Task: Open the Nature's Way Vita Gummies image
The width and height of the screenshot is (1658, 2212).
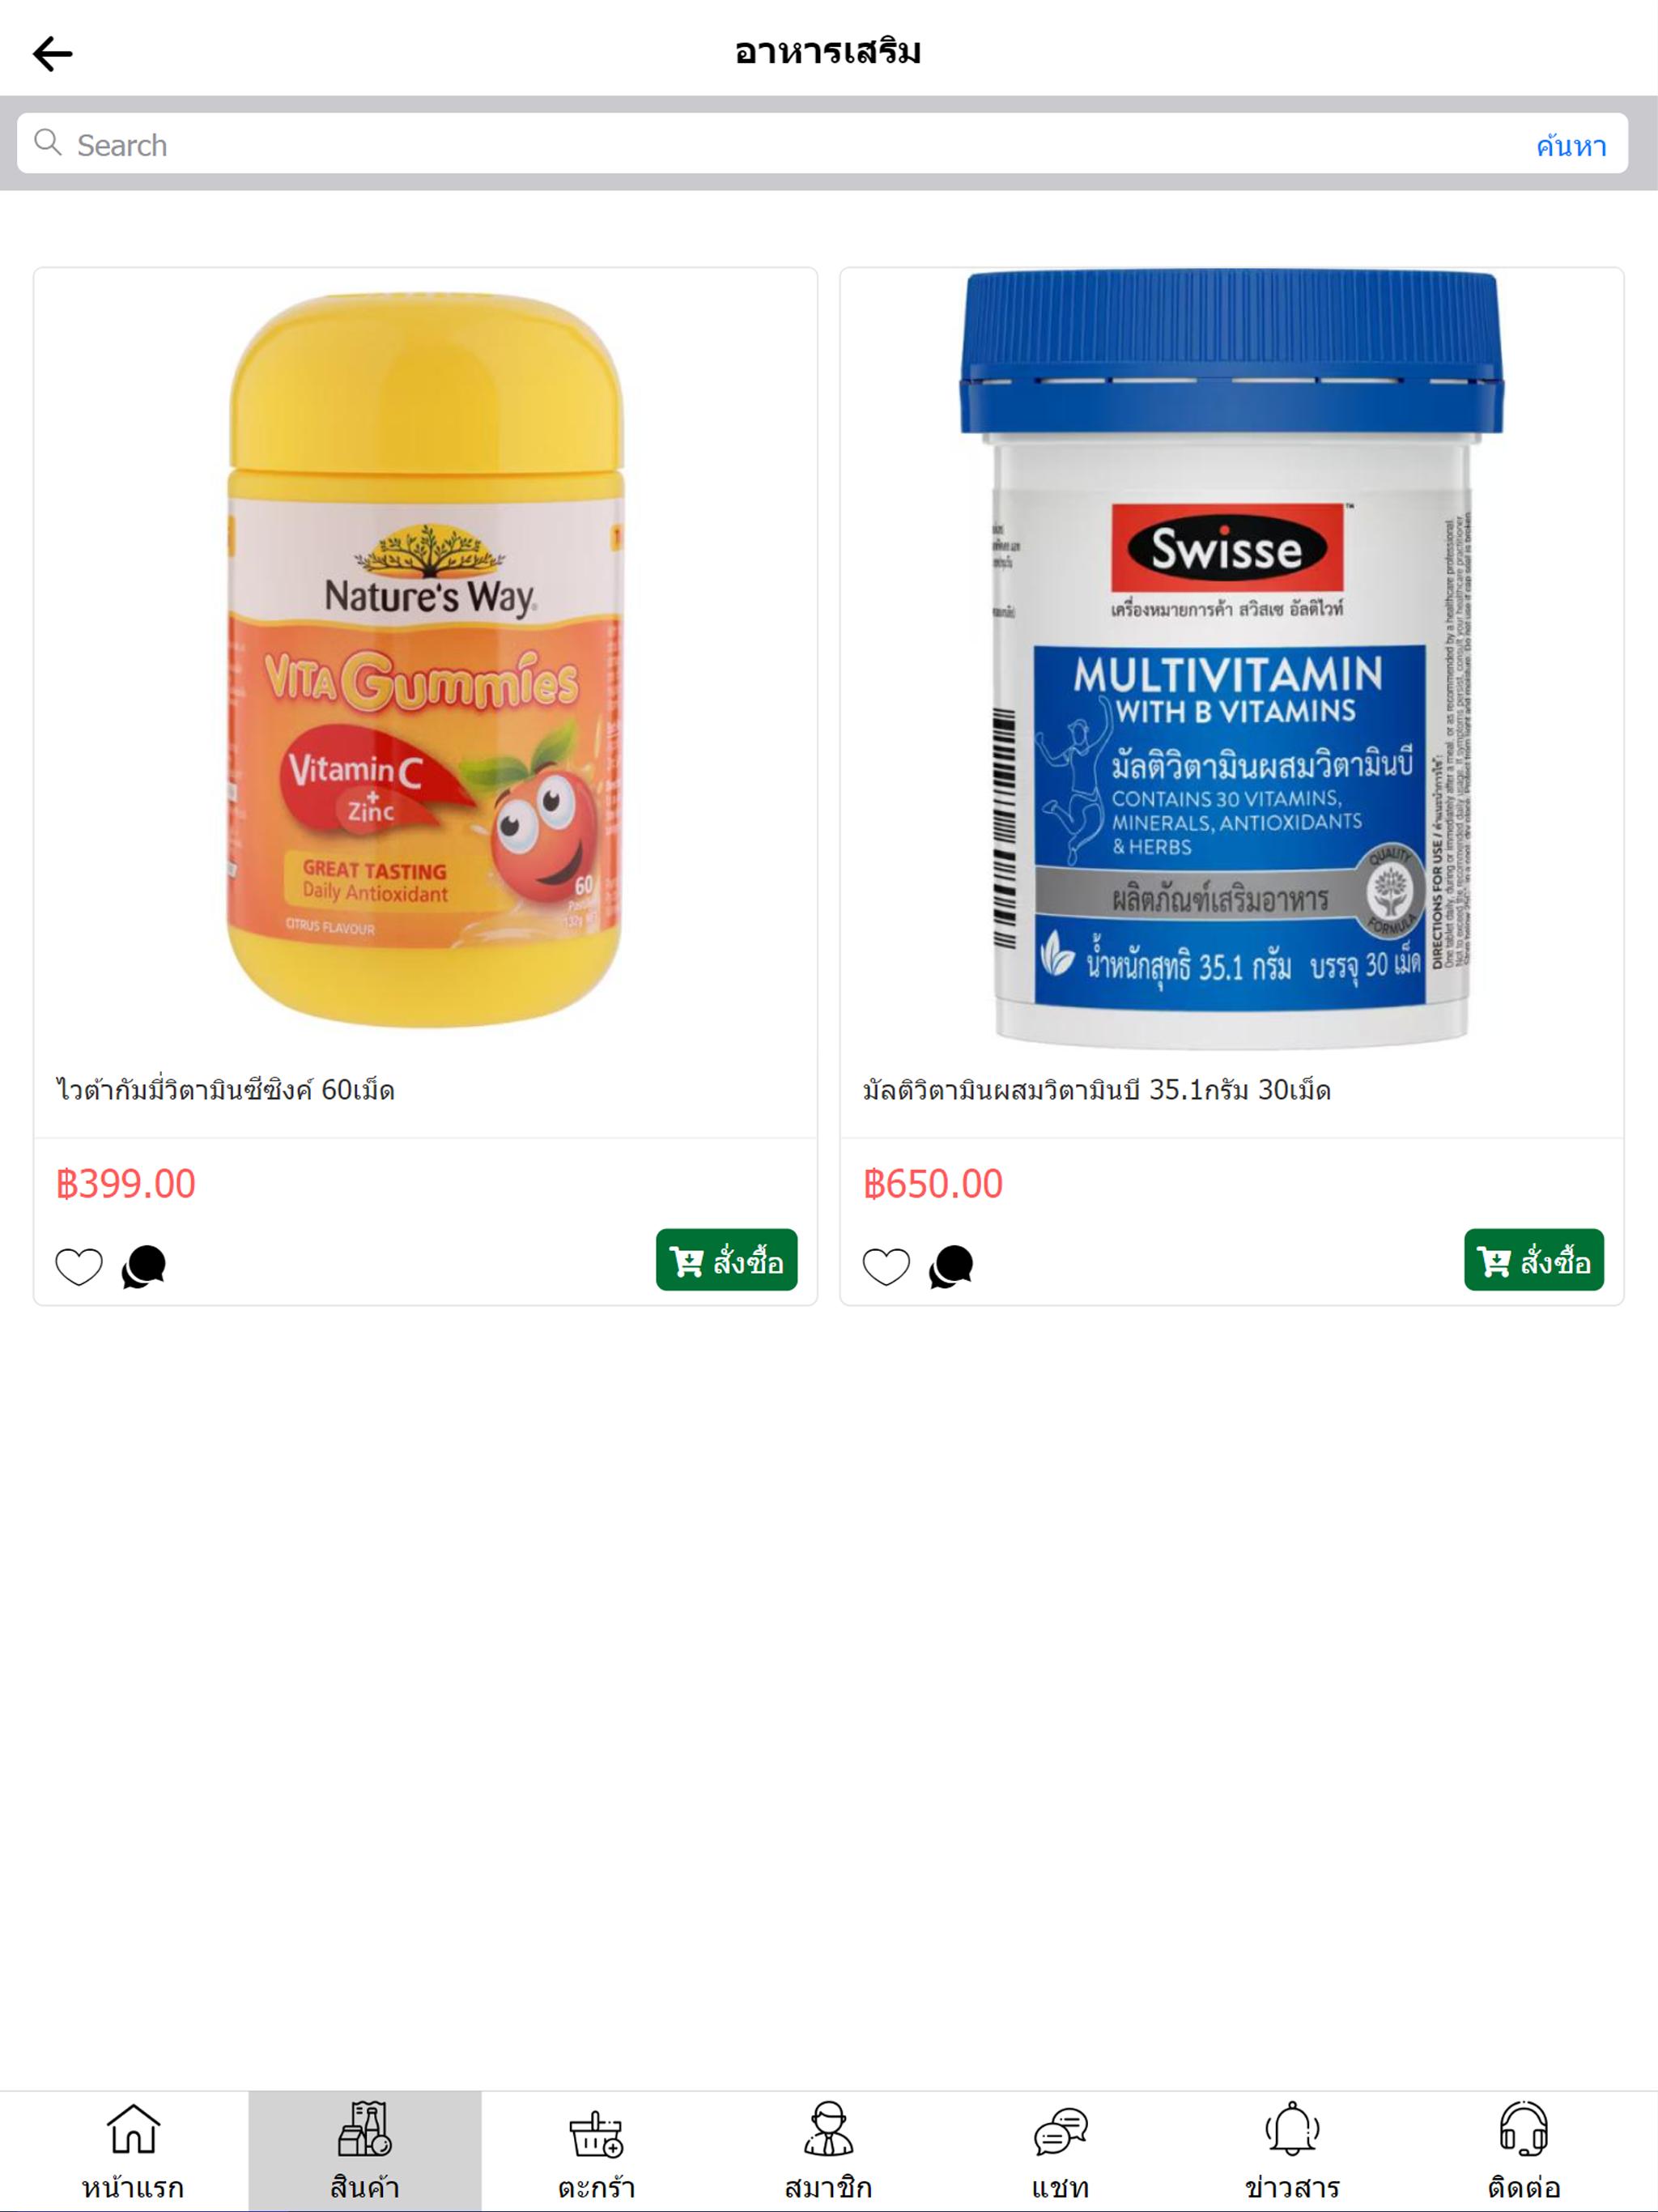Action: pyautogui.click(x=426, y=660)
